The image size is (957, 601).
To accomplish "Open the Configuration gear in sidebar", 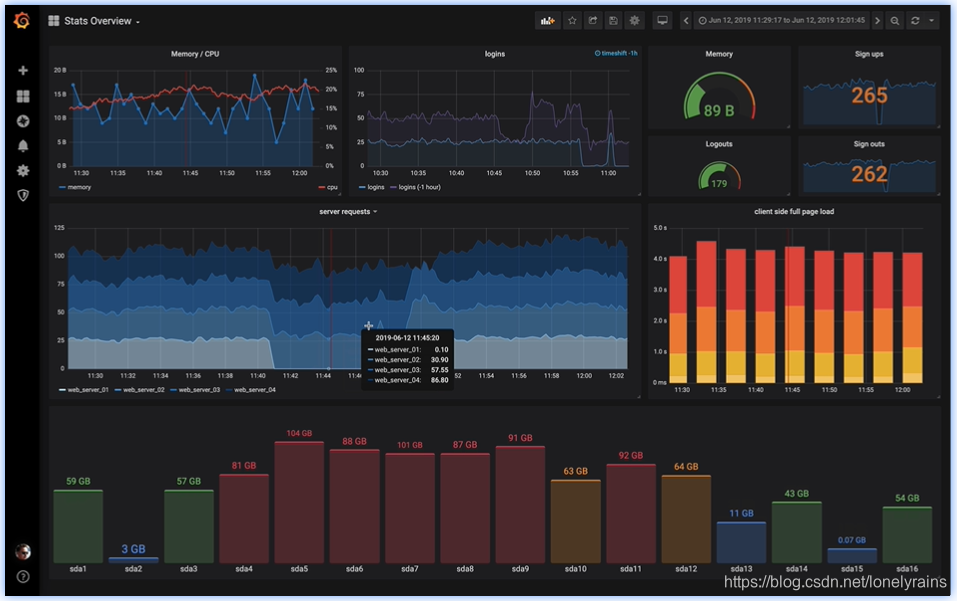I will [x=23, y=171].
